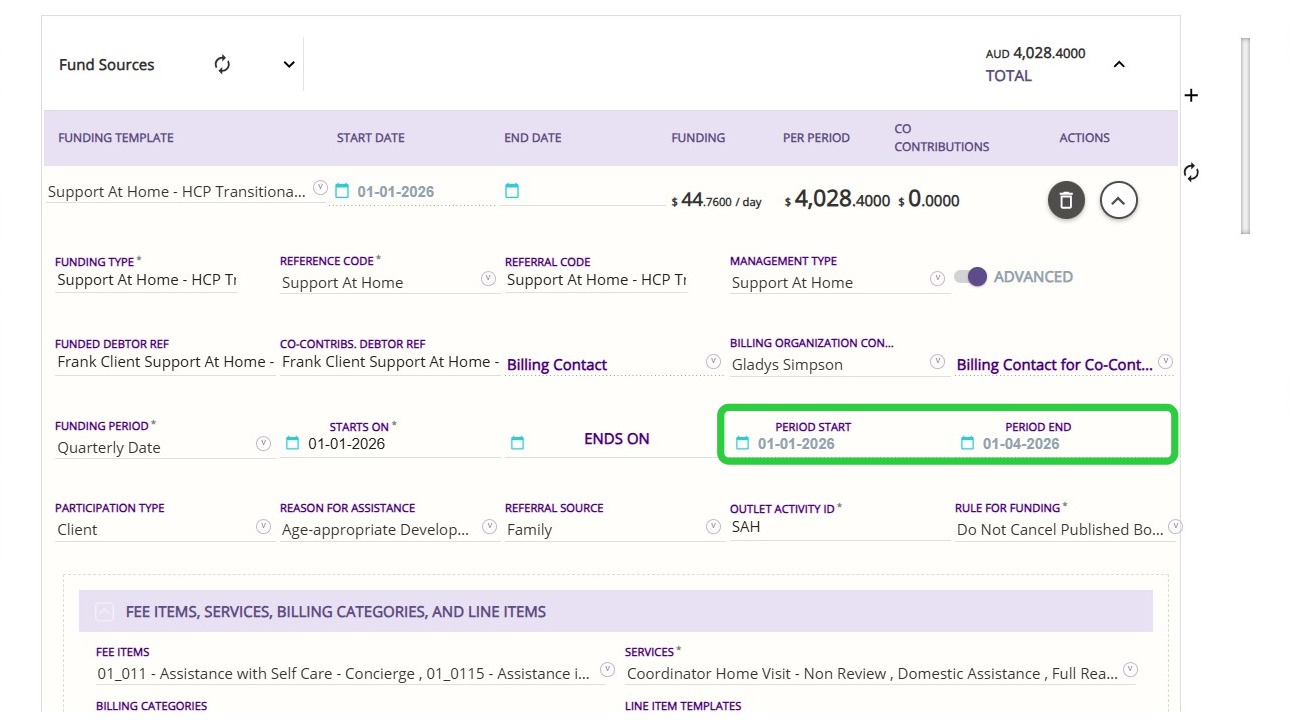Click the Outlet Activity ID field
The height and width of the screenshot is (721, 1290).
tap(838, 527)
